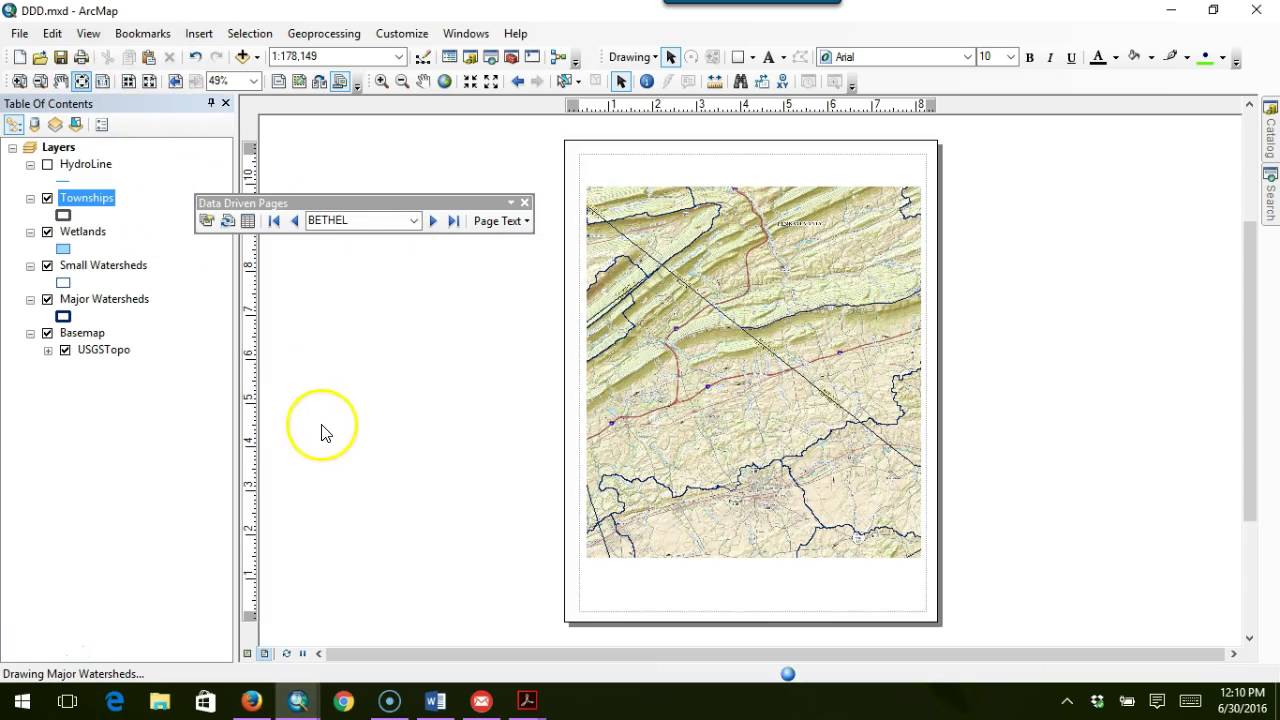Select the data frame Zoom Out magnifier

pyautogui.click(x=402, y=81)
